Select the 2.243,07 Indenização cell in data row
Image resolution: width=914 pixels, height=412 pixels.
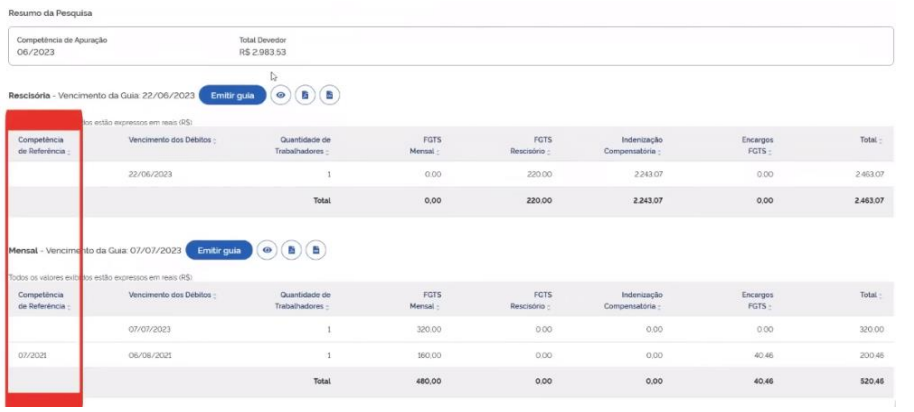(647, 174)
